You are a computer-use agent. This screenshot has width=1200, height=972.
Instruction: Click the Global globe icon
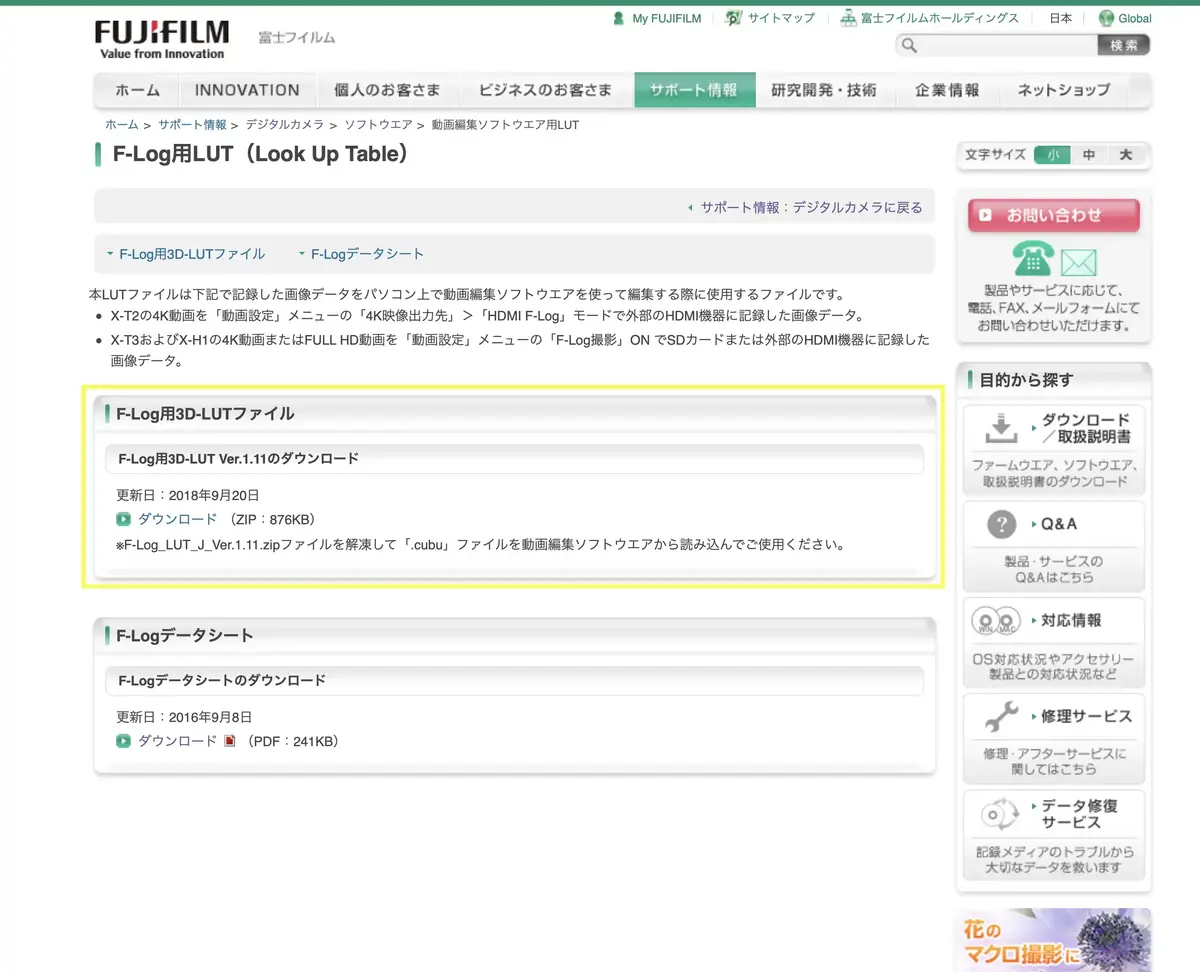point(1106,17)
